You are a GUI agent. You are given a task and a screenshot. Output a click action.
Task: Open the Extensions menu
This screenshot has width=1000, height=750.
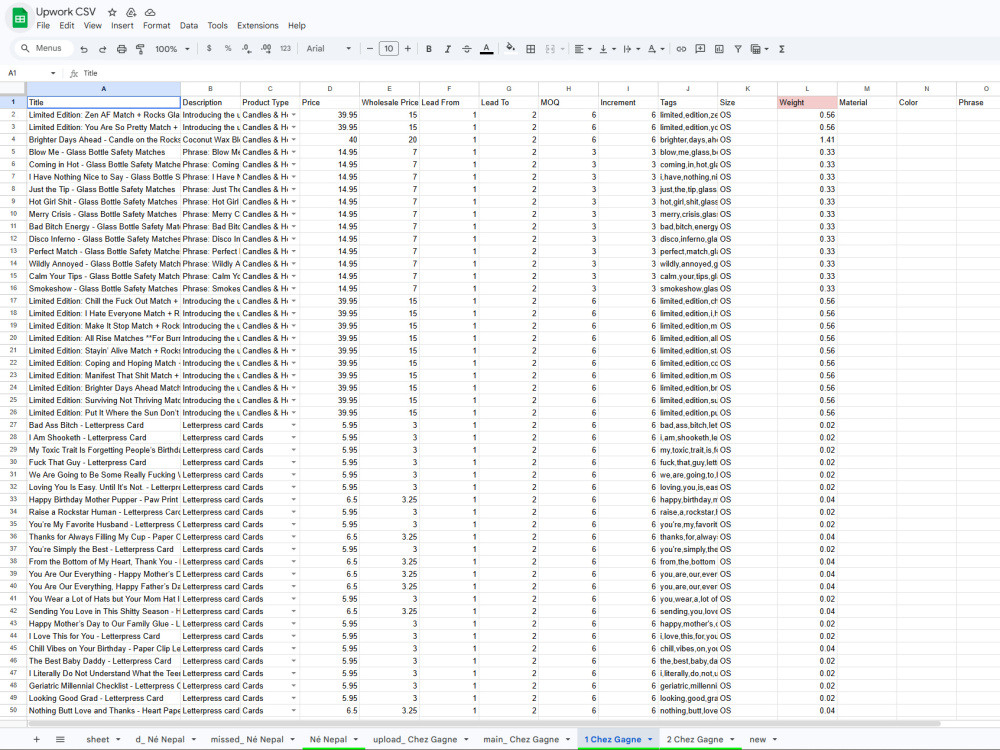258,26
